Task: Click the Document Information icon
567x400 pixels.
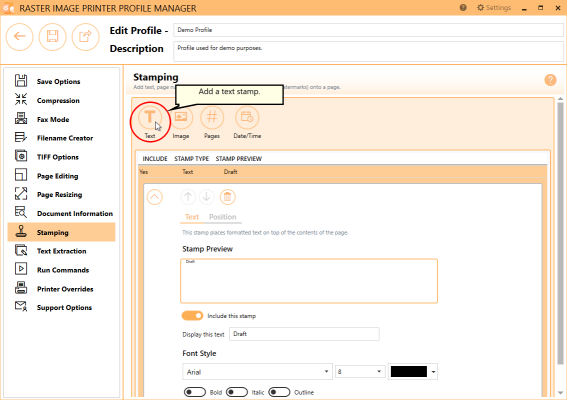Action: point(21,212)
